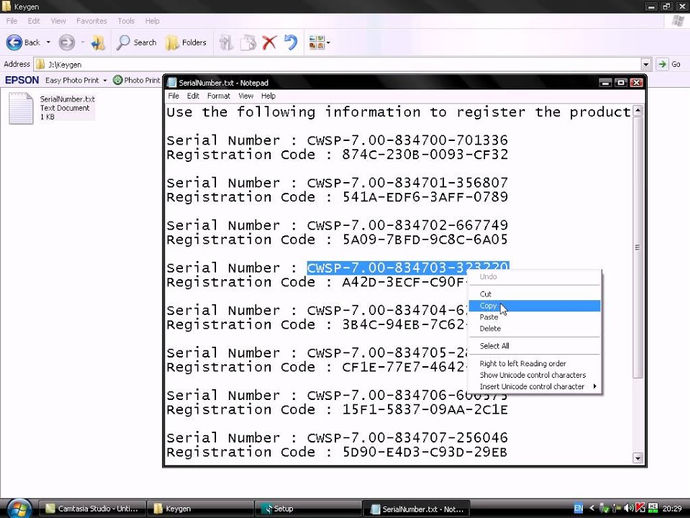The height and width of the screenshot is (518, 690).
Task: Choose Paste in the context menu
Action: 534,317
